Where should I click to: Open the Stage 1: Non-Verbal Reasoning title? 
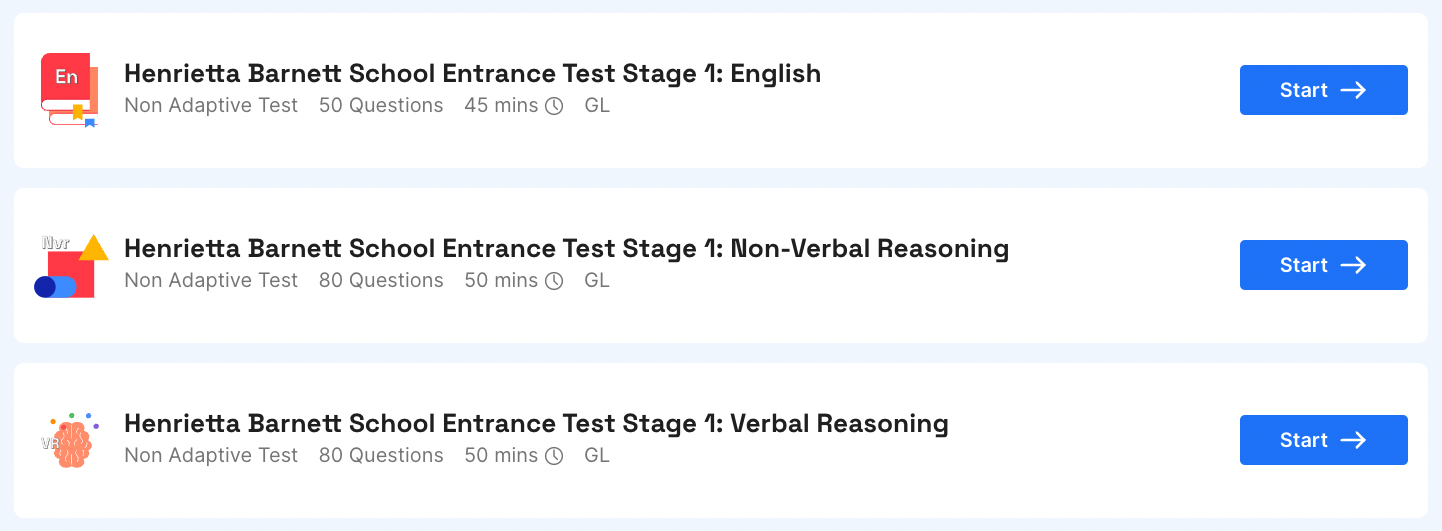(566, 248)
